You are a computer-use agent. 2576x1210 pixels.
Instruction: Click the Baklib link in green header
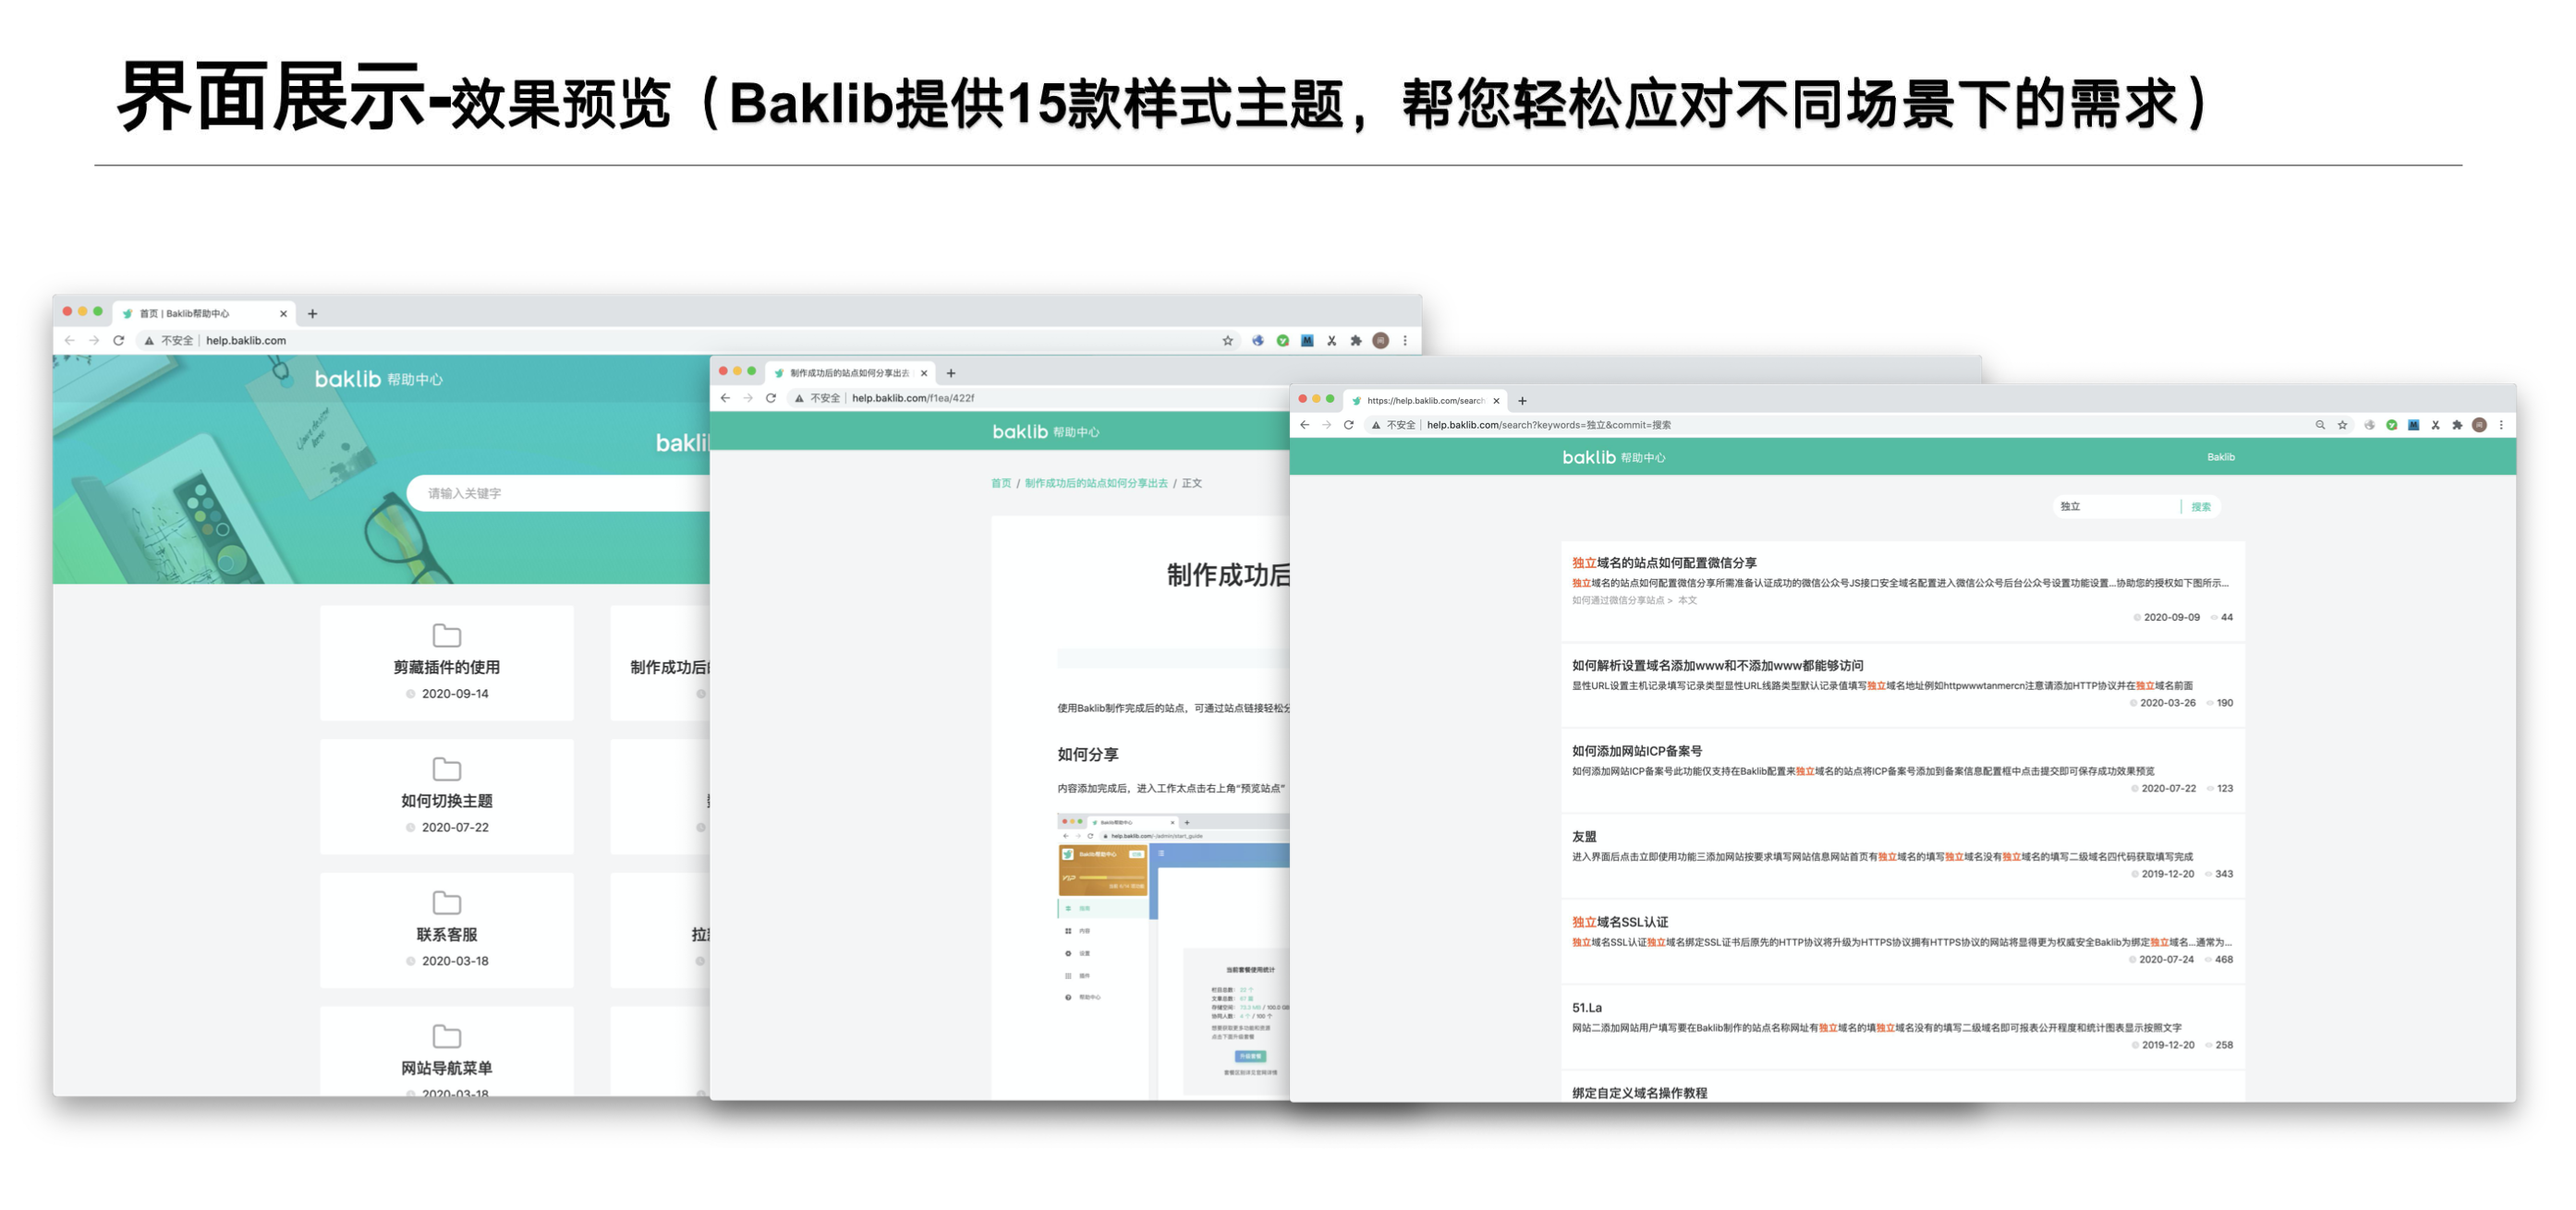tap(2220, 457)
